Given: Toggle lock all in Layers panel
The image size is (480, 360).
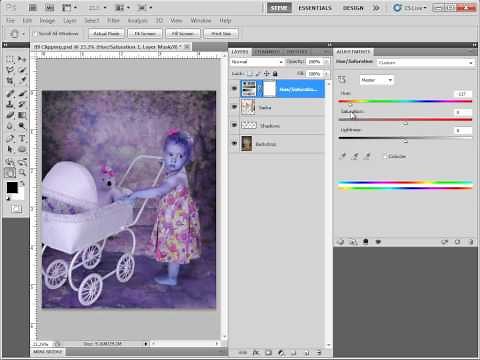Looking at the screenshot, I should [x=275, y=74].
